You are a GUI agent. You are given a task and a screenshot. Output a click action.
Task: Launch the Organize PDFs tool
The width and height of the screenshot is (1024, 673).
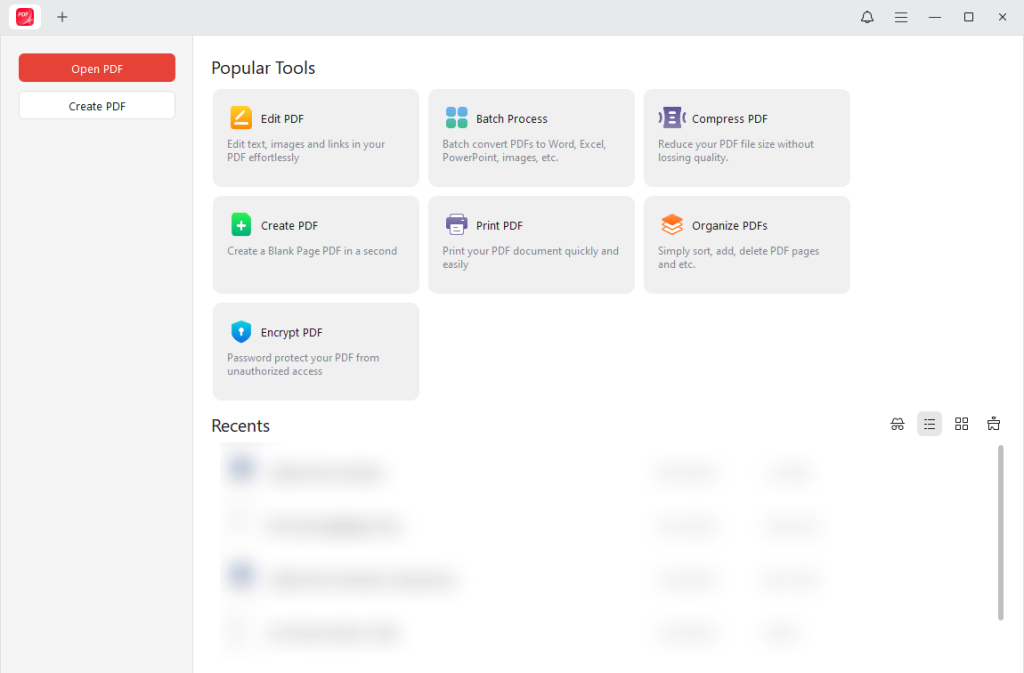[746, 244]
